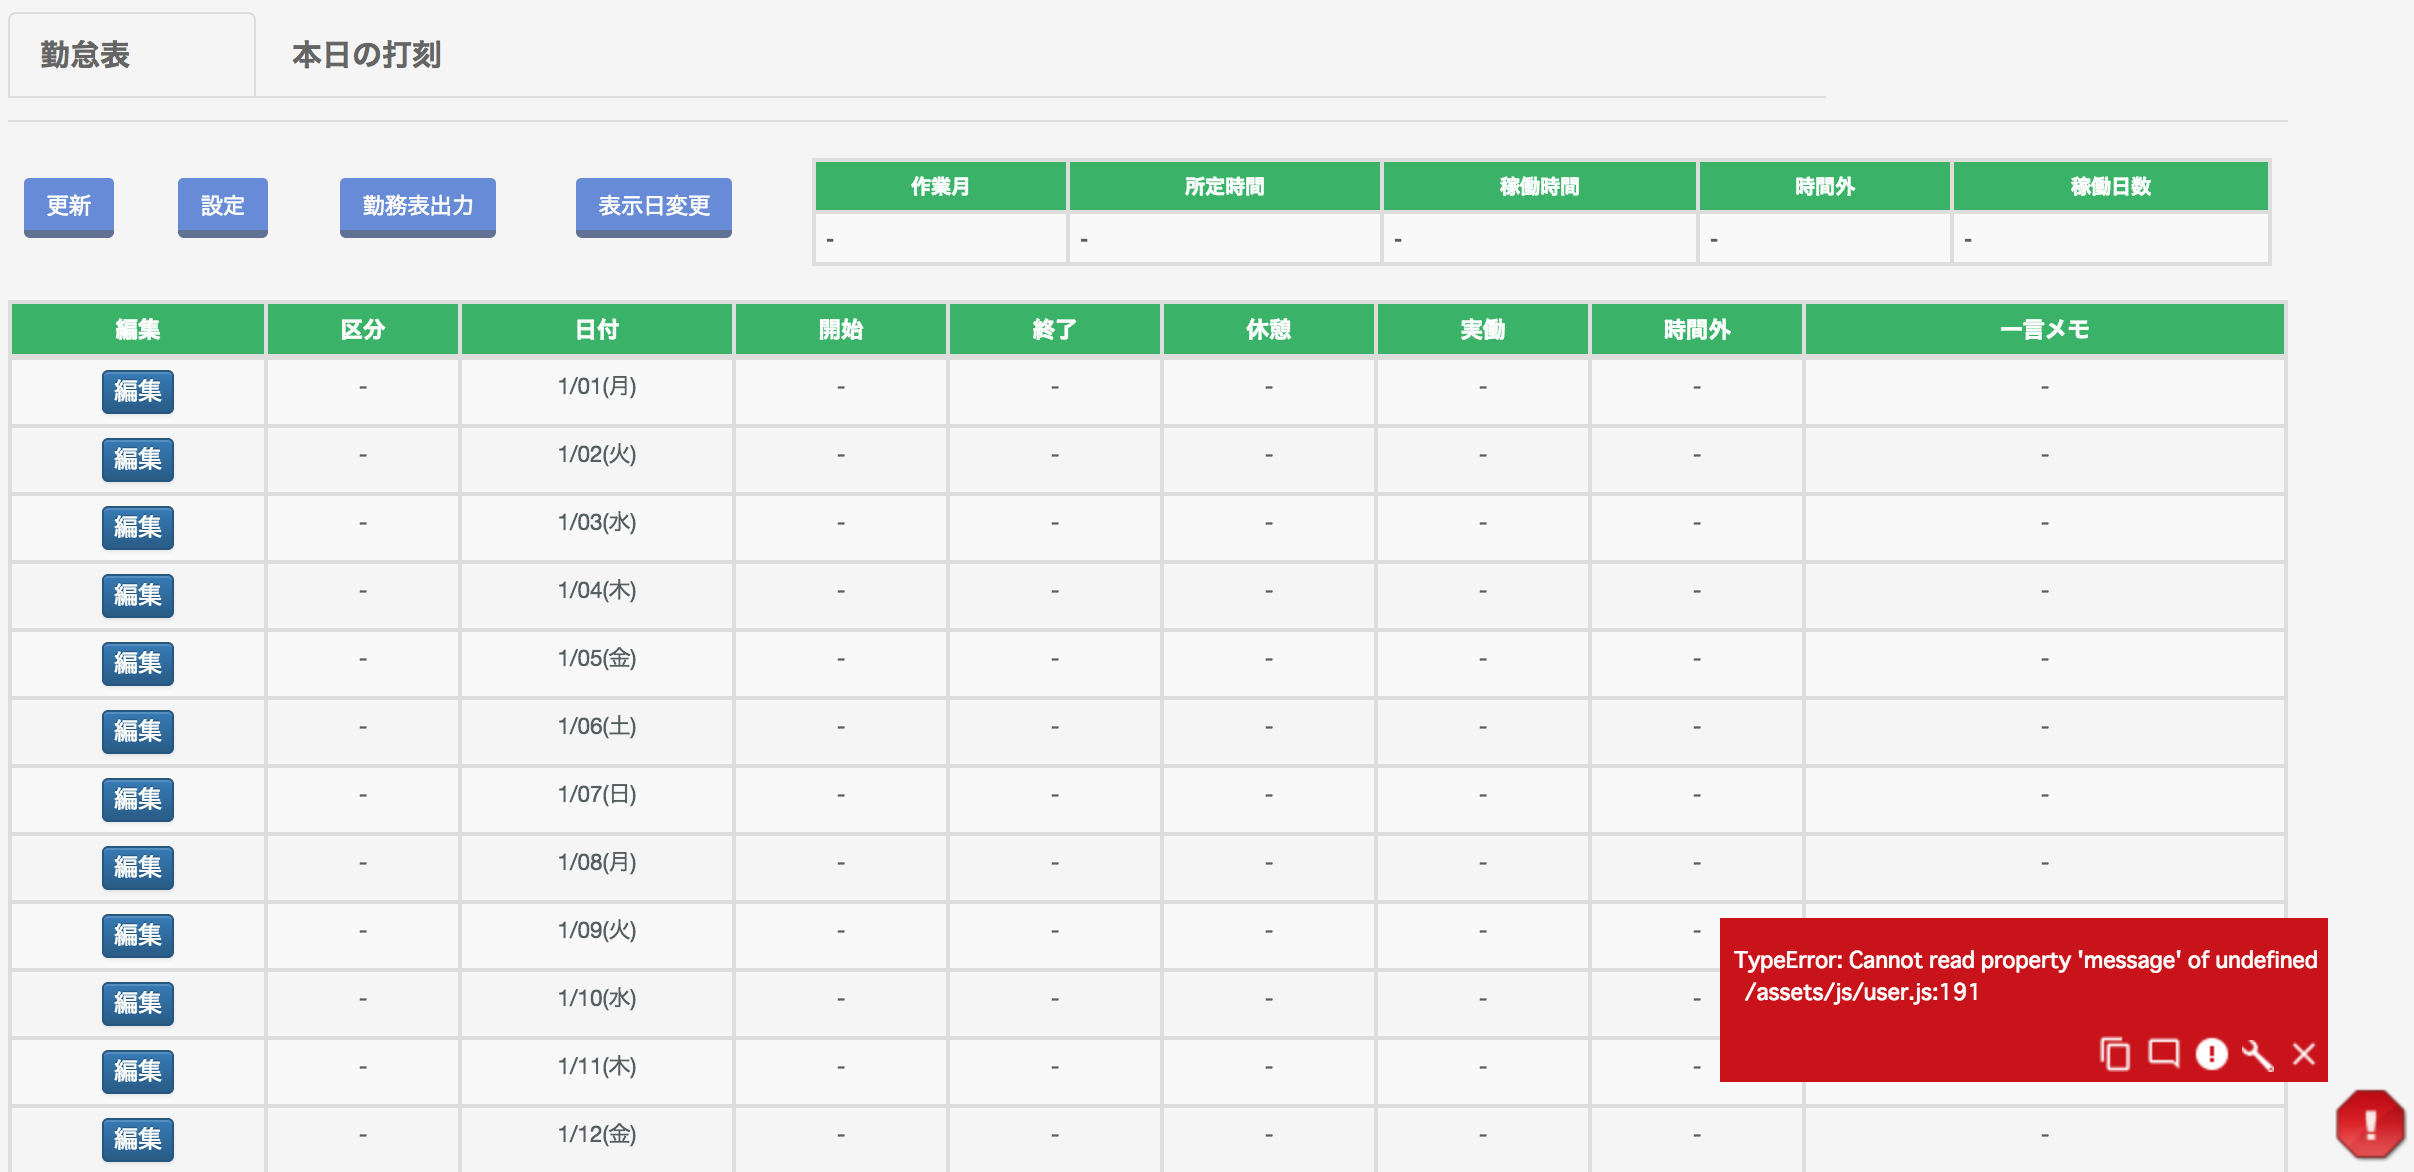
Task: Edit the 1/01(月) row
Action: 138,391
